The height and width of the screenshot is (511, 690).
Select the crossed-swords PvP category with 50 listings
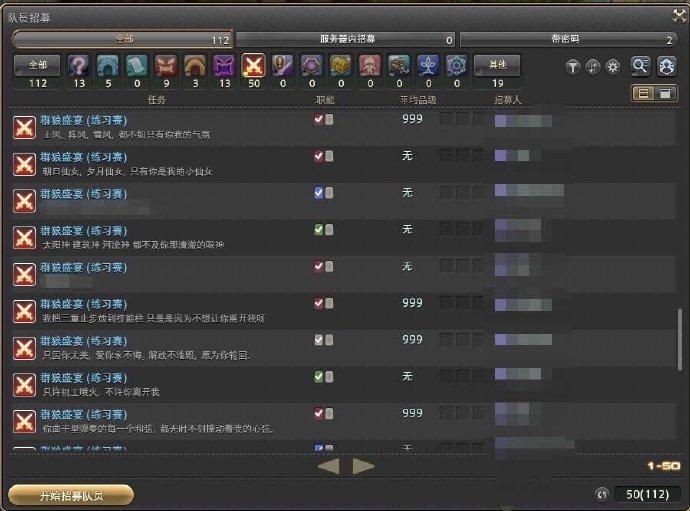click(253, 65)
